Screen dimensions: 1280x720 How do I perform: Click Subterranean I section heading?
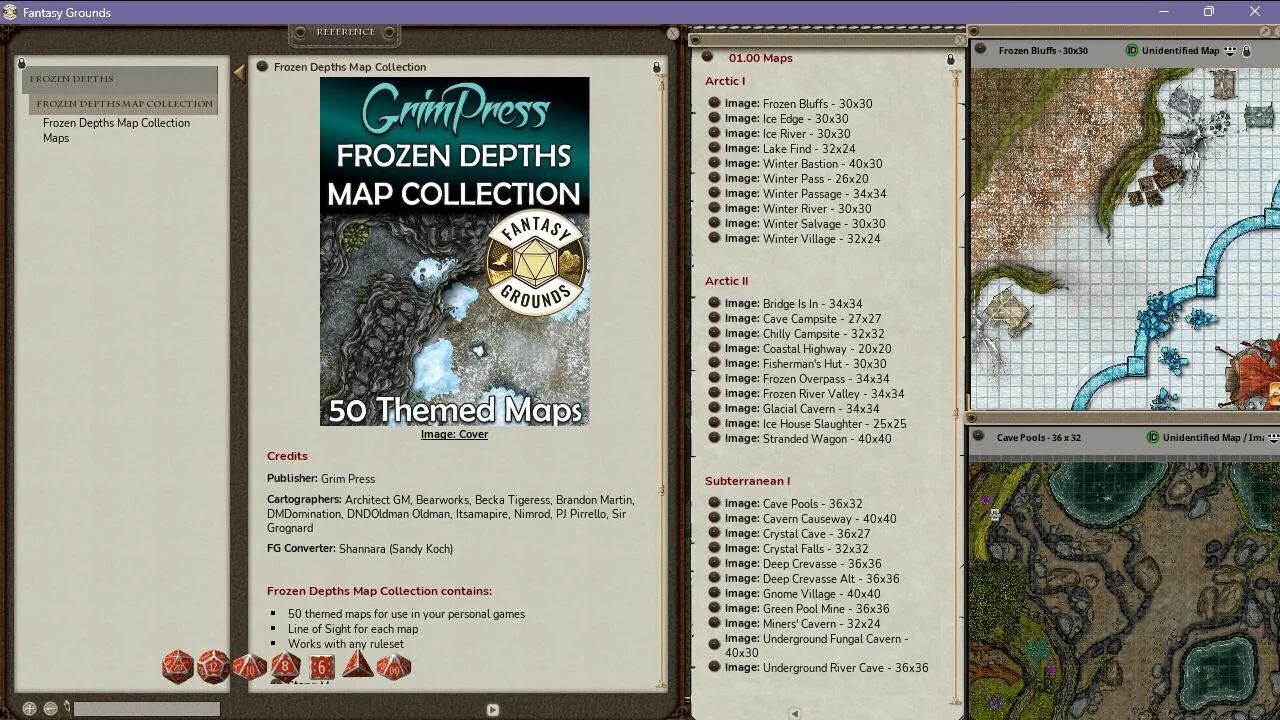tap(747, 481)
